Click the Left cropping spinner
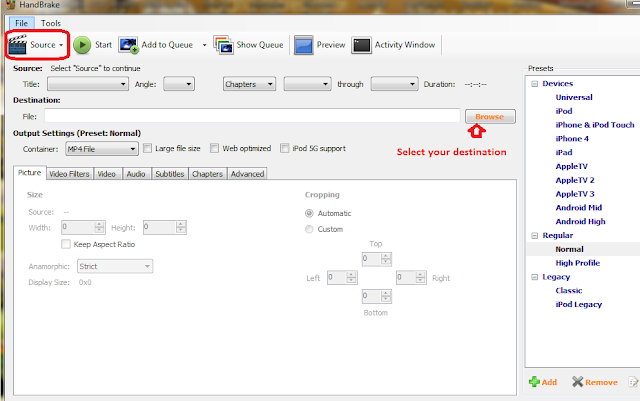Image resolution: width=640 pixels, height=401 pixels. (342, 278)
